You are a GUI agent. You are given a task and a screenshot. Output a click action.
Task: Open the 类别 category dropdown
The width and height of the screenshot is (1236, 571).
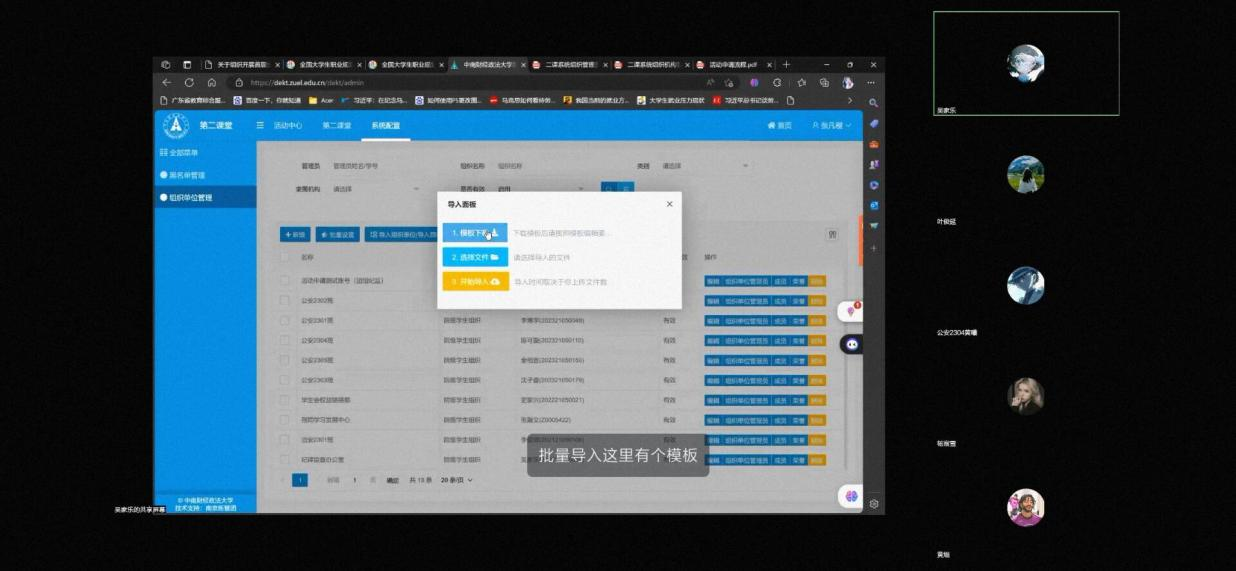click(705, 166)
